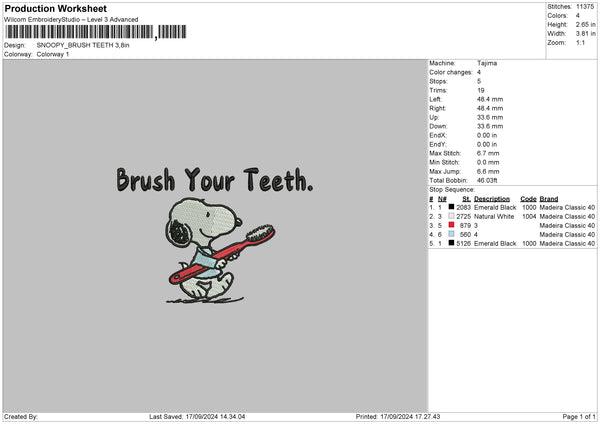Viewport: 600px width, 424px height.
Task: Click the Zoom value '1:1'
Action: point(580,43)
